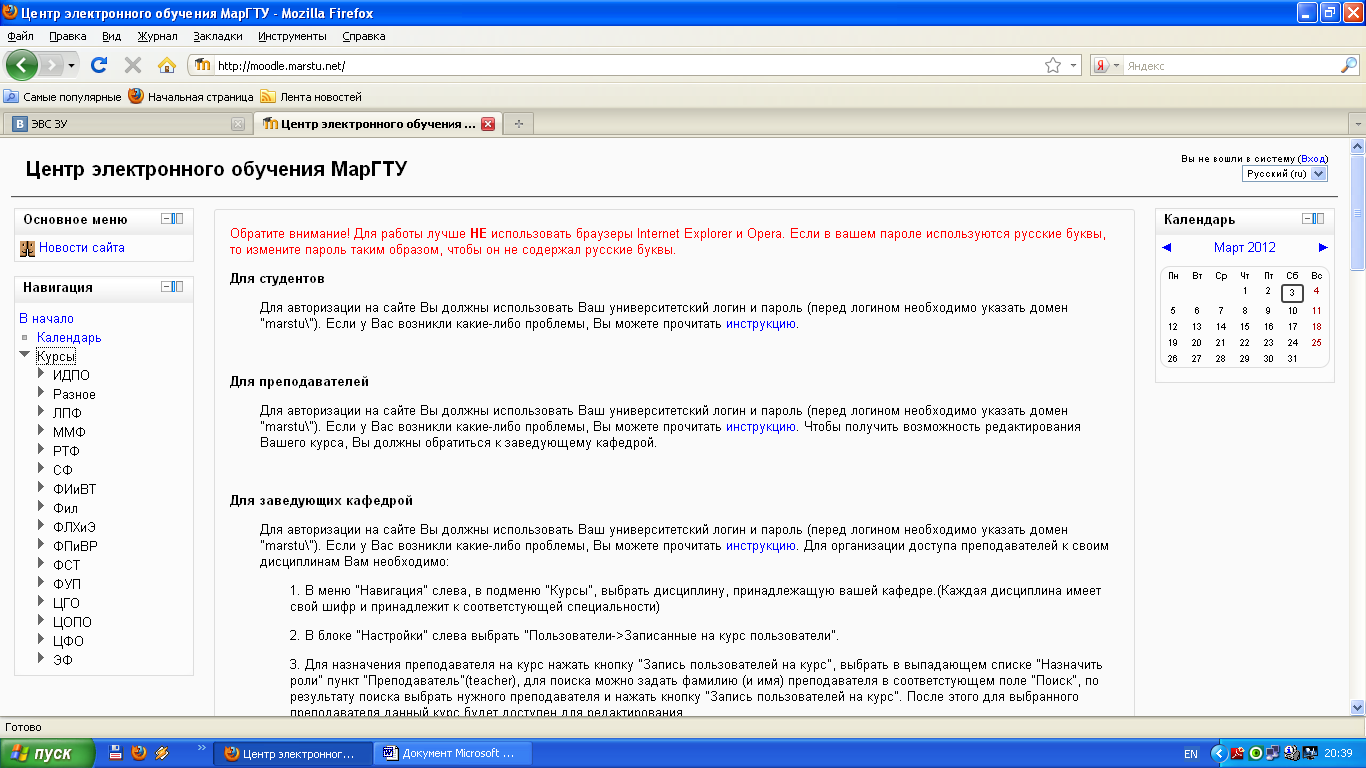The width and height of the screenshot is (1366, 768).
Task: Go to the Home page icon
Action: click(167, 65)
